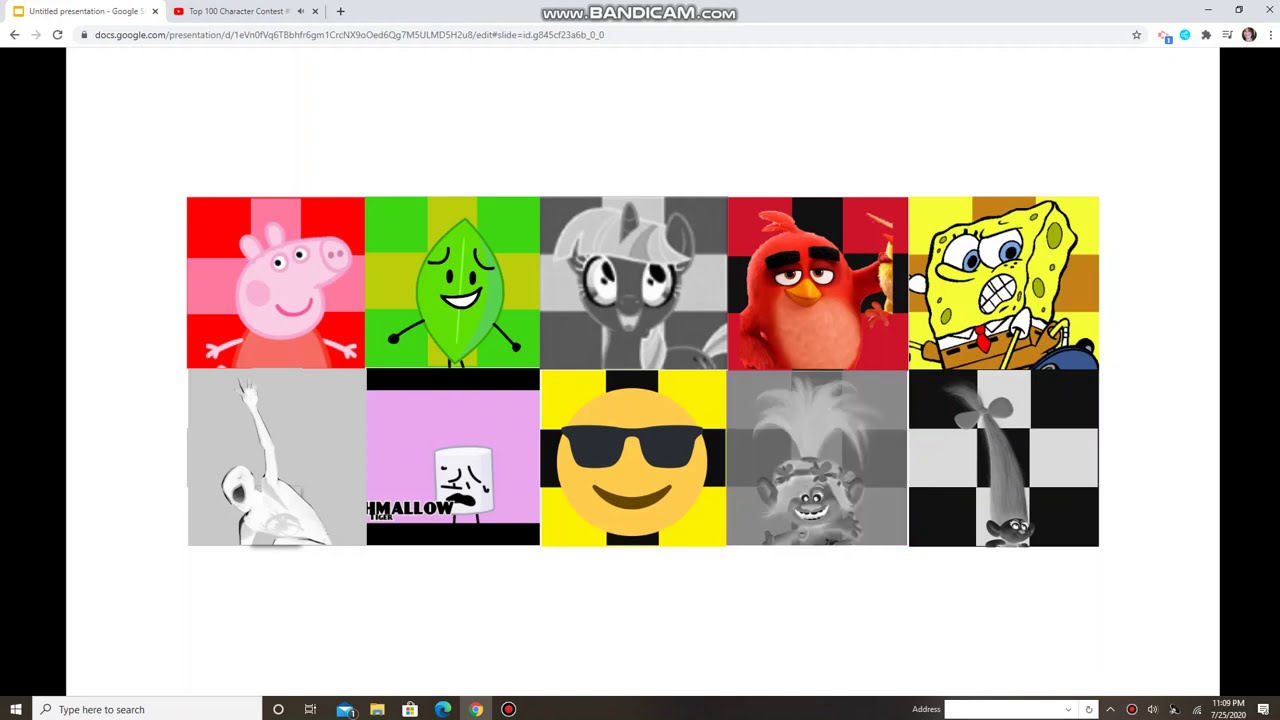Open the media control playlist icon
The width and height of the screenshot is (1280, 720).
point(1227,35)
